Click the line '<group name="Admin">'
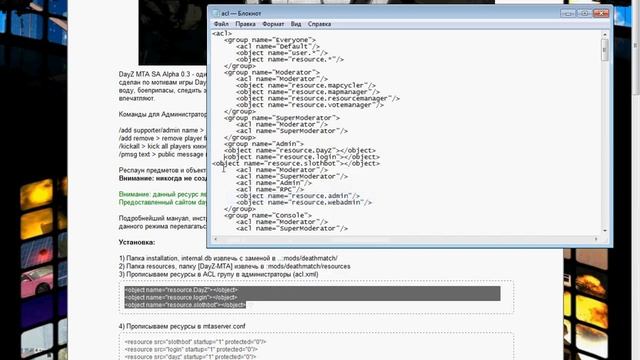The image size is (640, 360). 264,144
